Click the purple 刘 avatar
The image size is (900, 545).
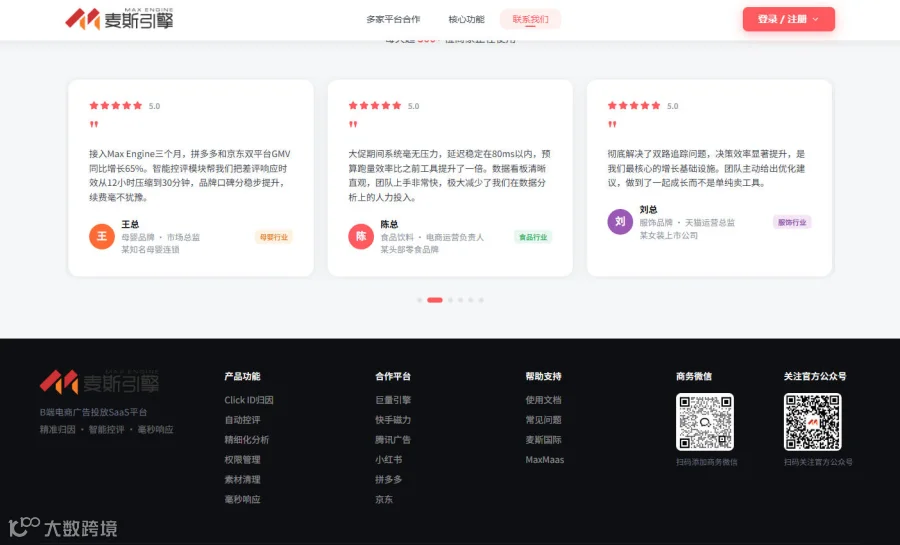click(x=620, y=221)
